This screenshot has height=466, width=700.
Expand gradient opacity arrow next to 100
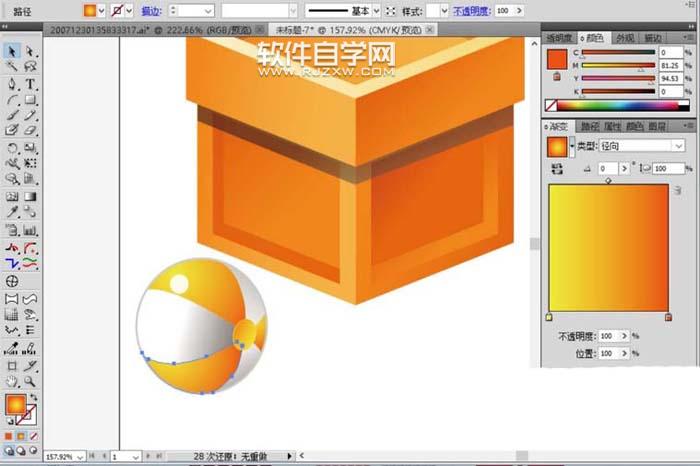pos(624,336)
